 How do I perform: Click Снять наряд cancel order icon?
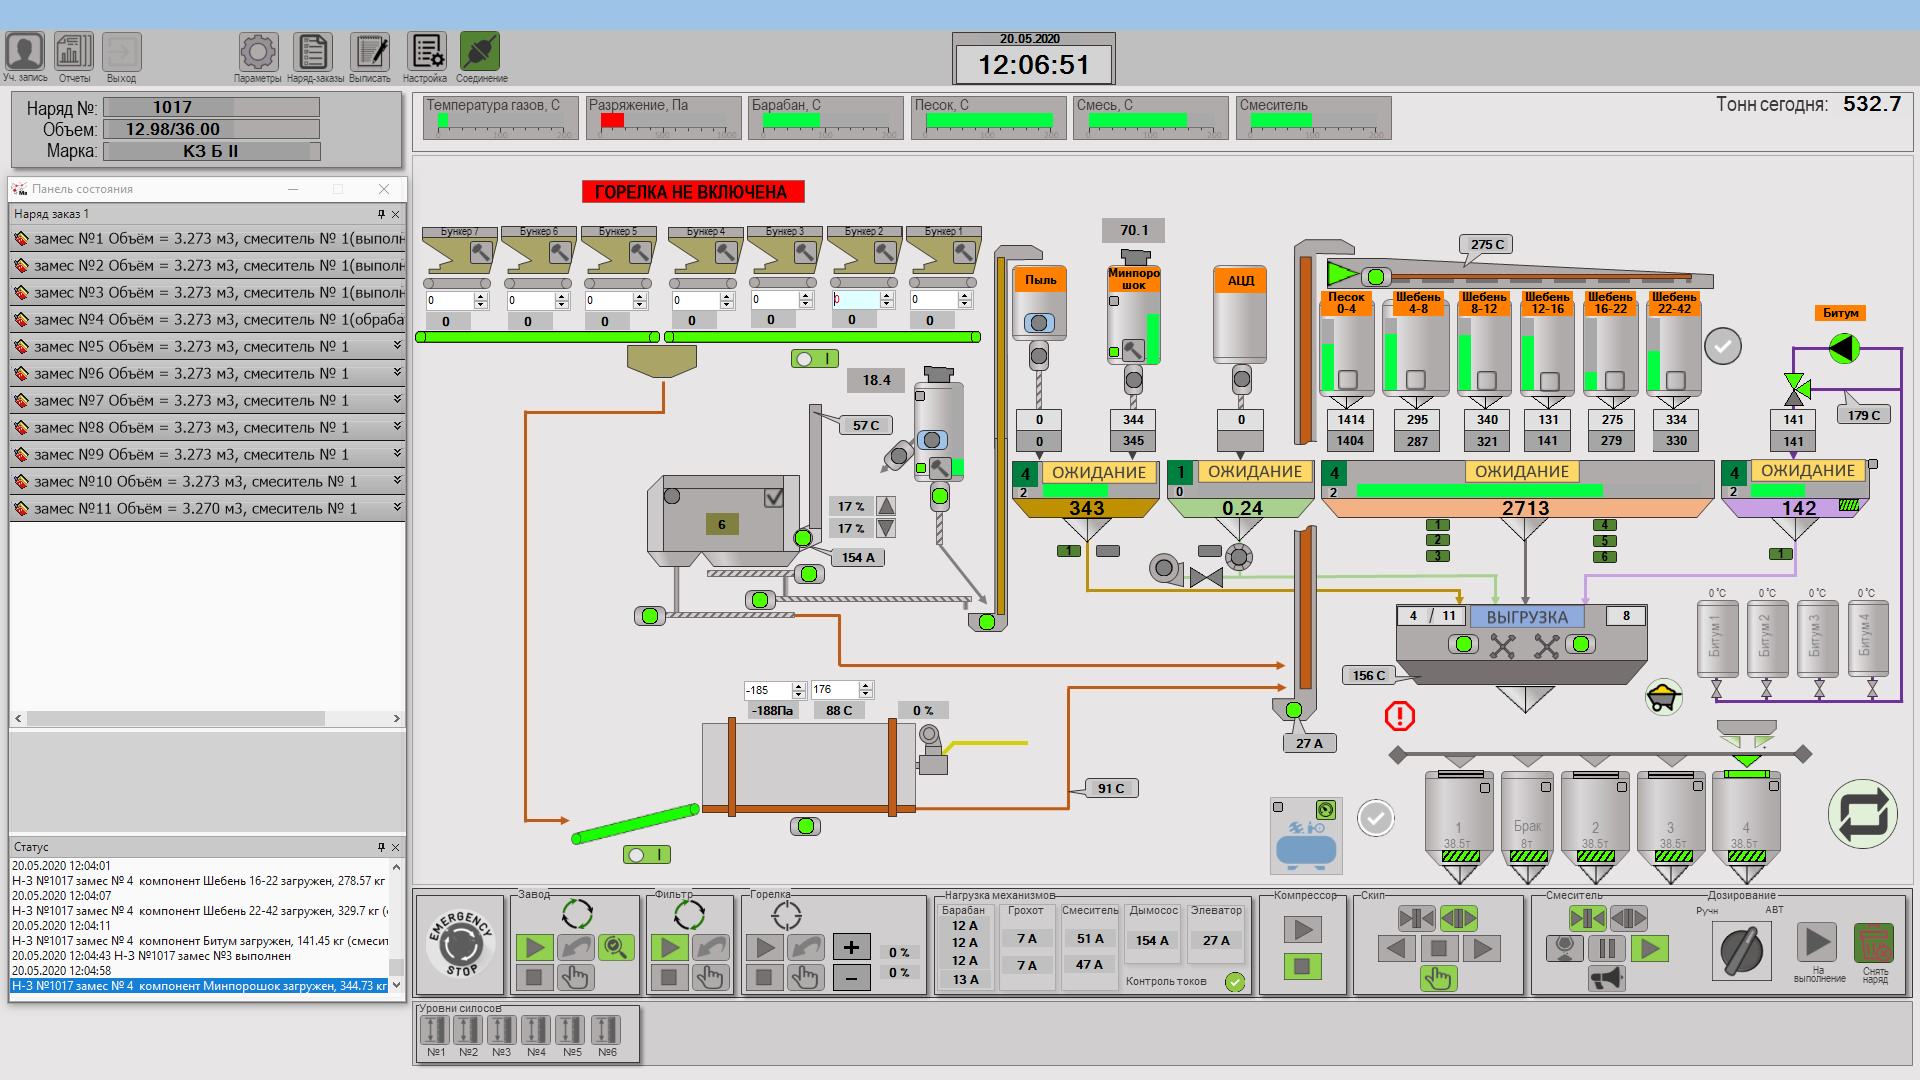(1874, 943)
